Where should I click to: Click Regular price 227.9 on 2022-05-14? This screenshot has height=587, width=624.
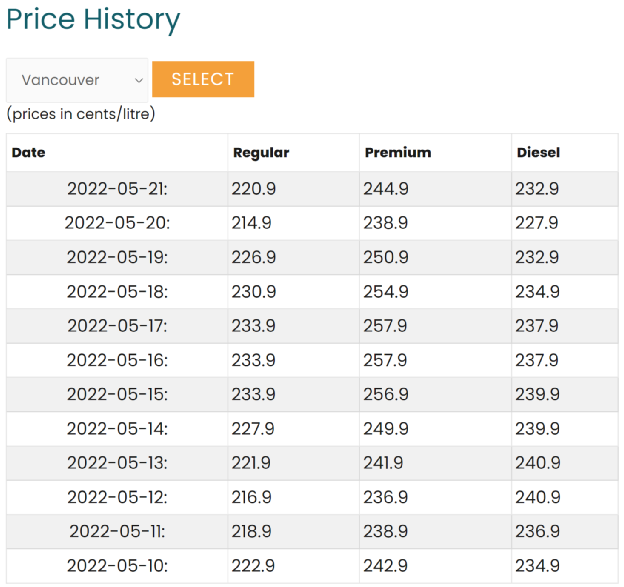254,429
